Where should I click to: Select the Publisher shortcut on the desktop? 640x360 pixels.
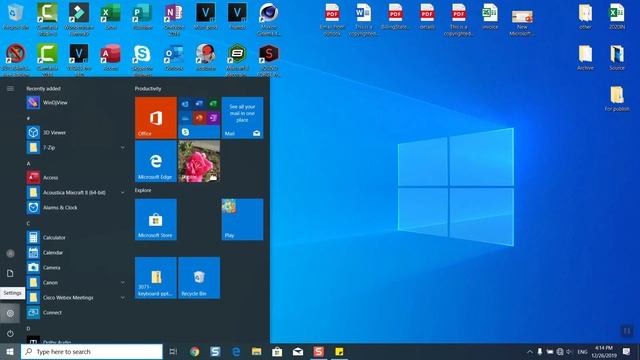tap(142, 17)
